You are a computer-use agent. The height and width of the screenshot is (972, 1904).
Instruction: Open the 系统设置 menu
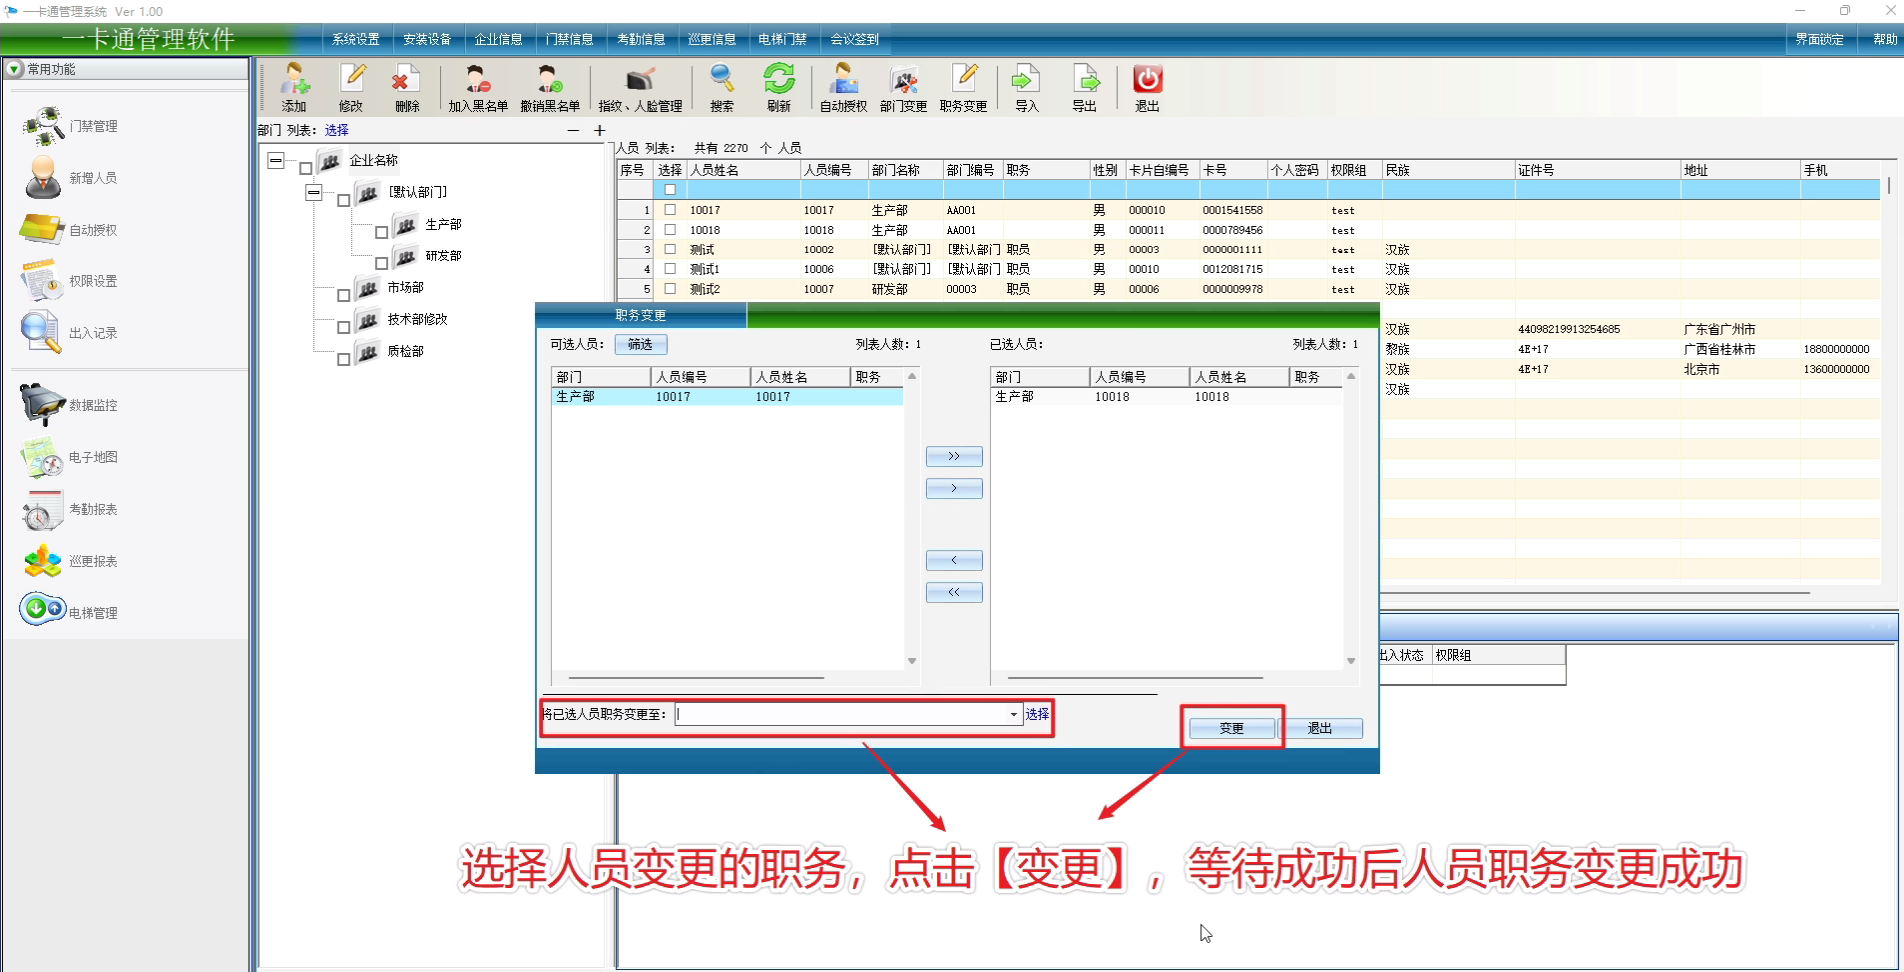click(356, 39)
